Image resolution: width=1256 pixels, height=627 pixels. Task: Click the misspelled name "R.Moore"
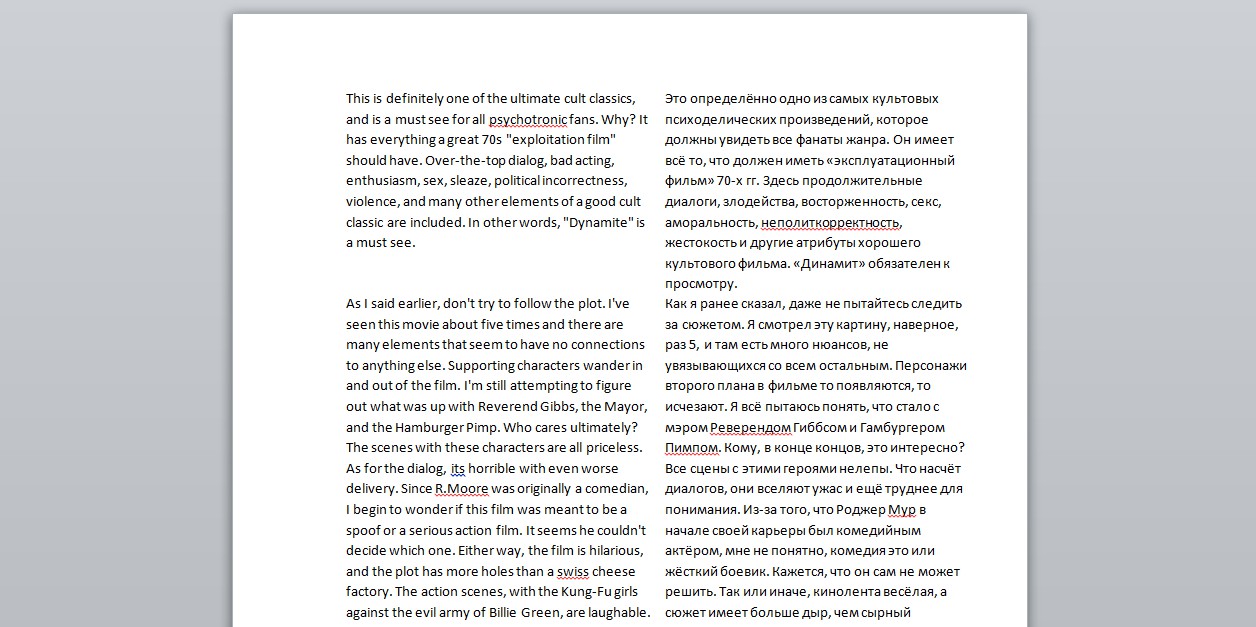pyautogui.click(x=462, y=489)
